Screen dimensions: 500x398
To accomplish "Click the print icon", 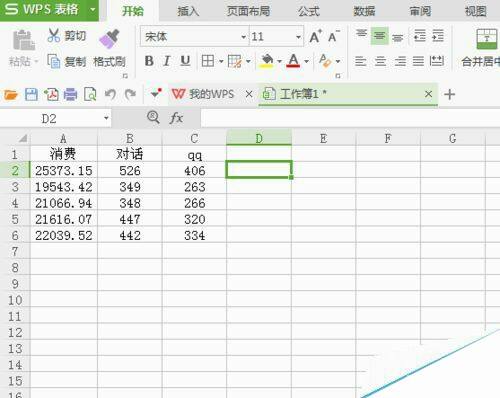I will tap(70, 95).
